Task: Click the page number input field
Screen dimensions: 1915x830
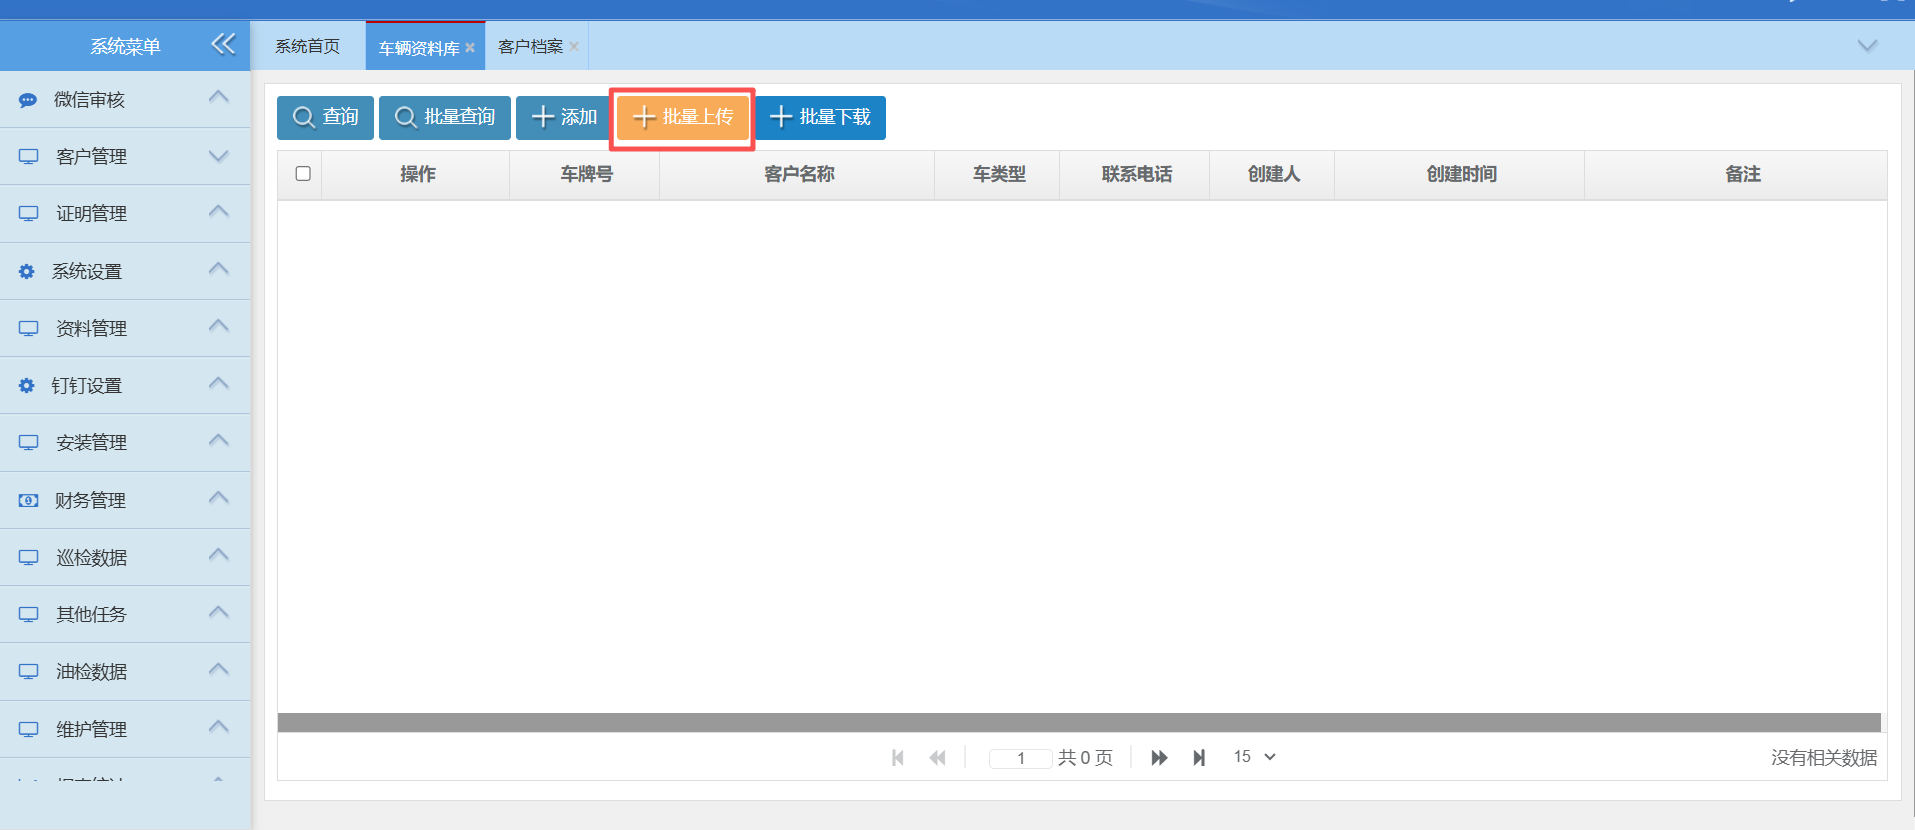Action: click(1020, 758)
